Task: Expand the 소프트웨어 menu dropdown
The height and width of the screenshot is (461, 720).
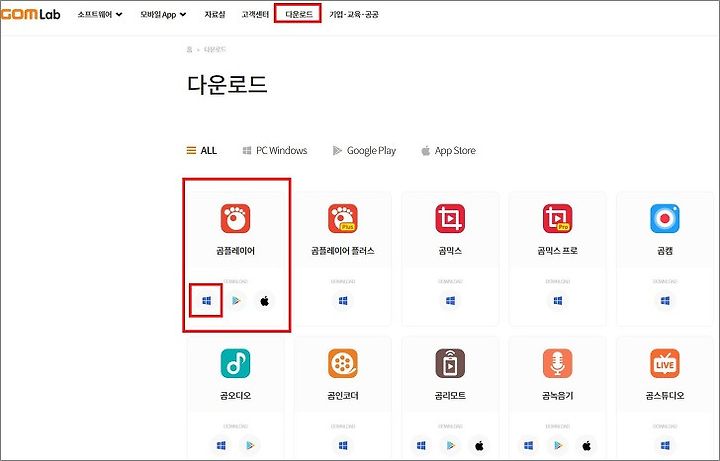Action: pyautogui.click(x=100, y=14)
